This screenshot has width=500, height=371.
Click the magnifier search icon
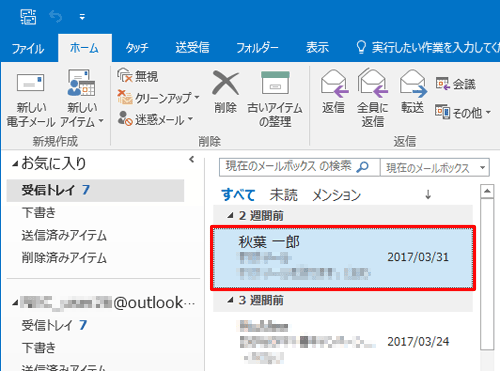(x=362, y=167)
